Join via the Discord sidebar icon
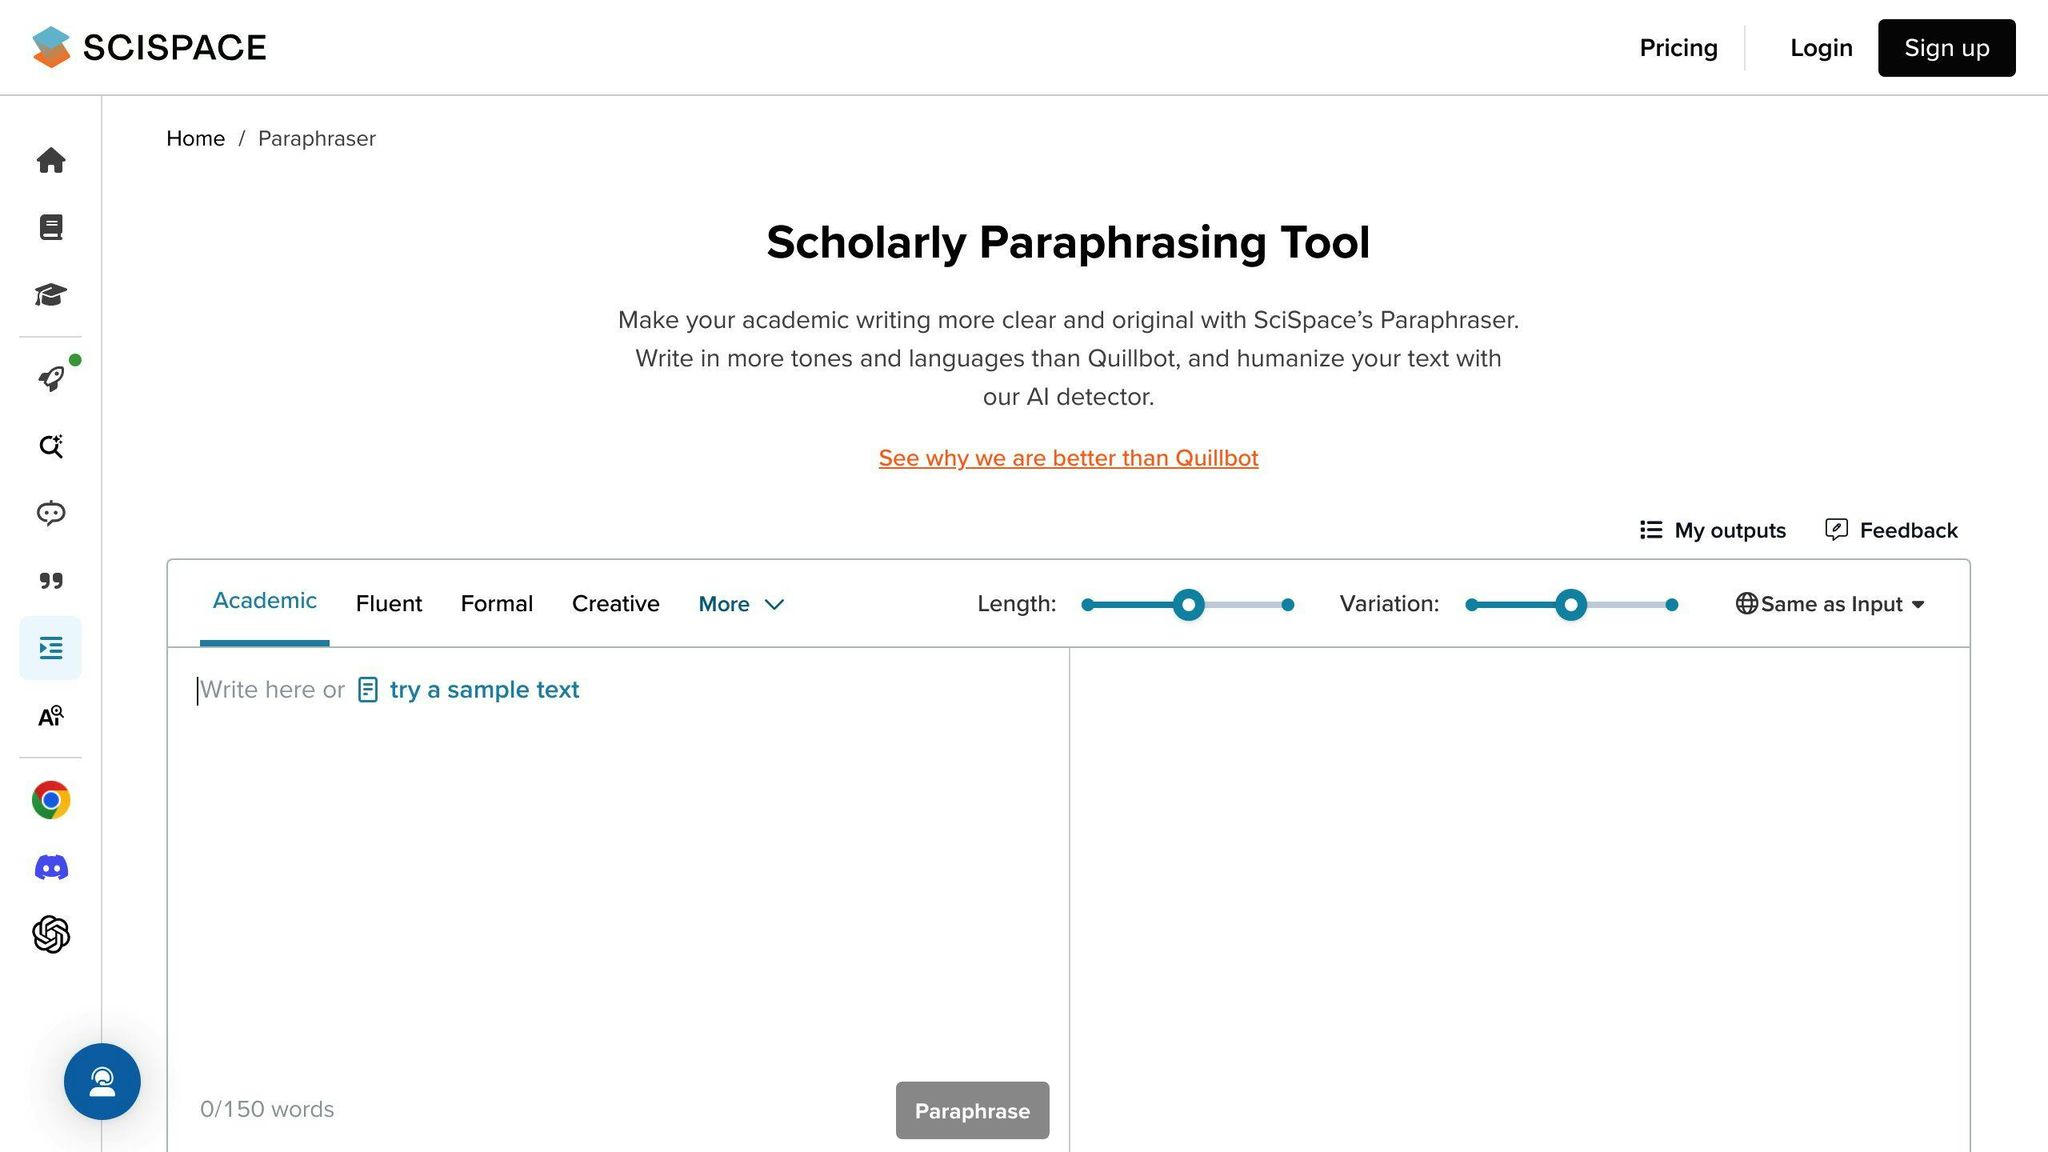This screenshot has width=2048, height=1152. coord(50,866)
